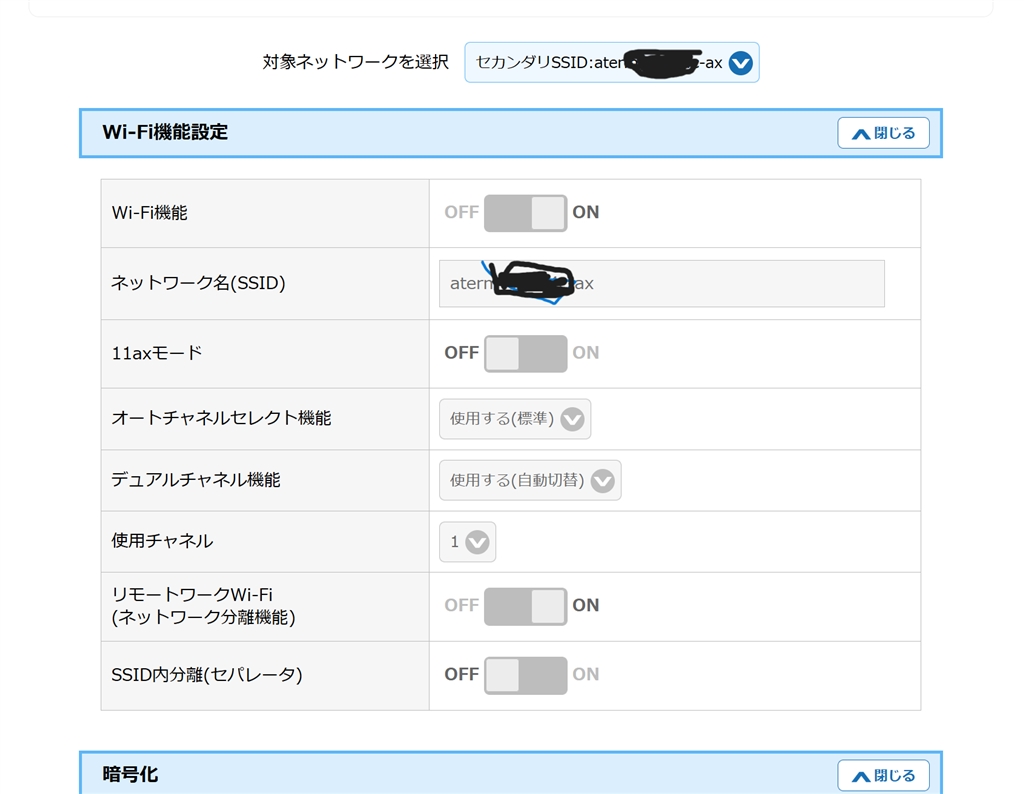Viewport: 1024px width, 794px height.
Task: Toggle SSID内分離(セパレータ) switch
Action: (x=525, y=675)
